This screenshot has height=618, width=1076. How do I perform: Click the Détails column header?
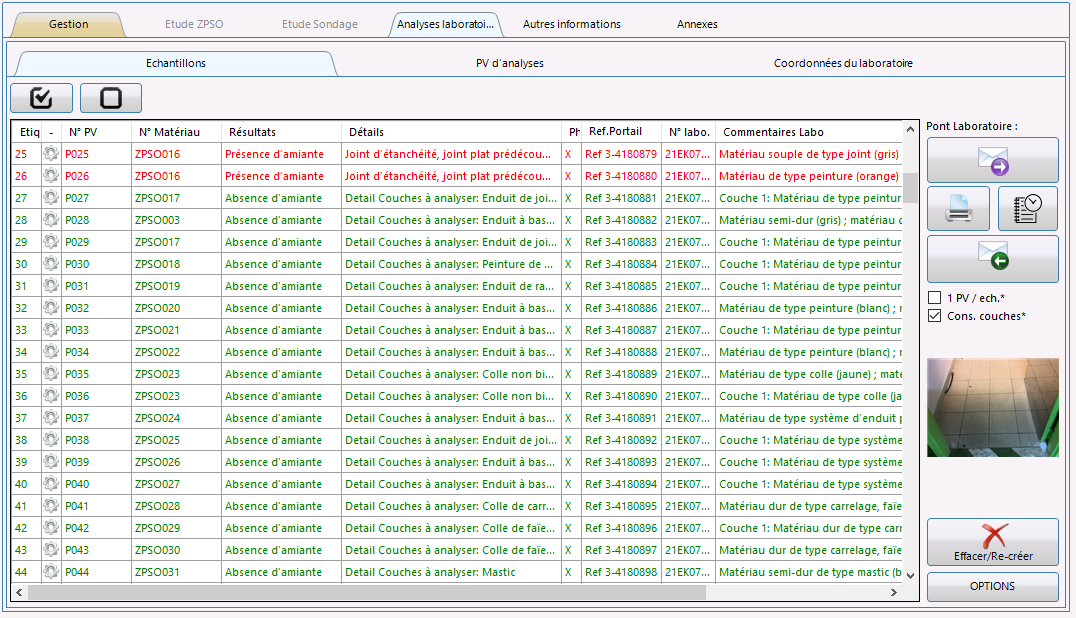point(451,132)
